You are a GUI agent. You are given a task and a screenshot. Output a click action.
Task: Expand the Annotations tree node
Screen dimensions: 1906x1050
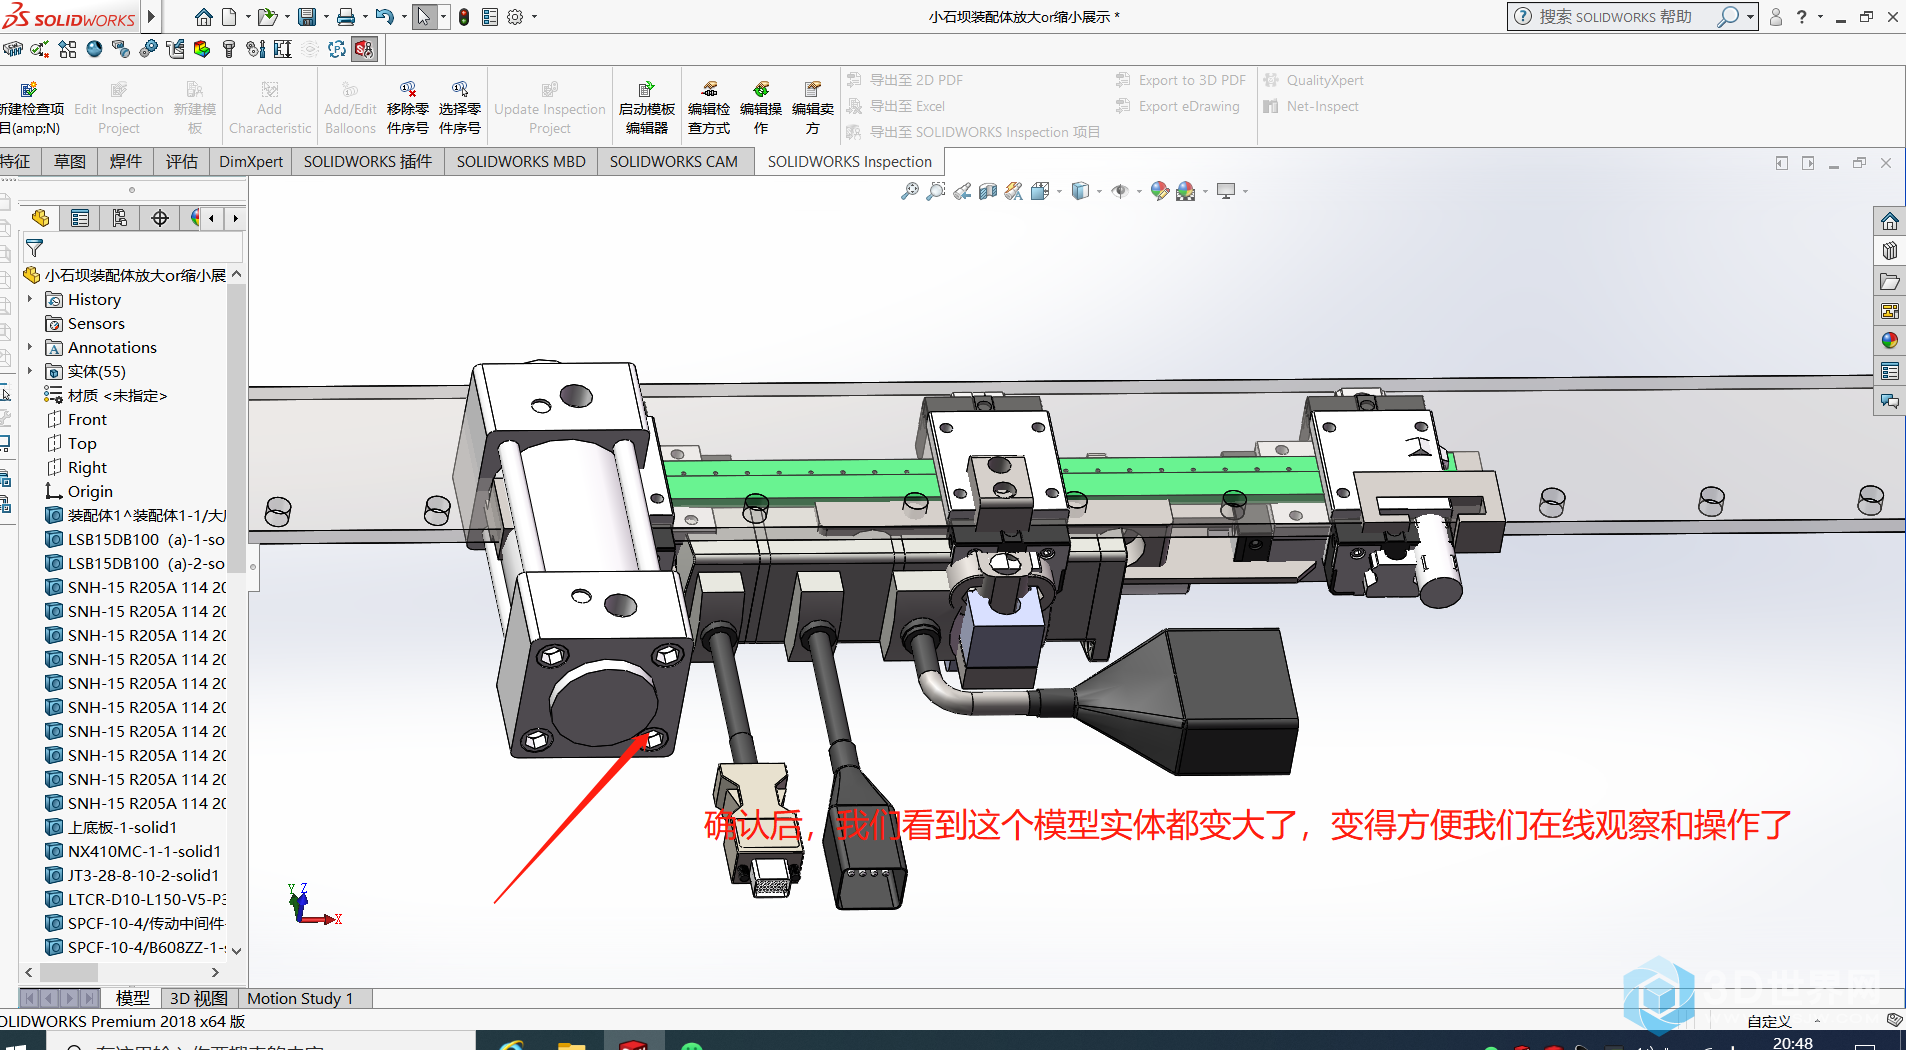[x=30, y=347]
